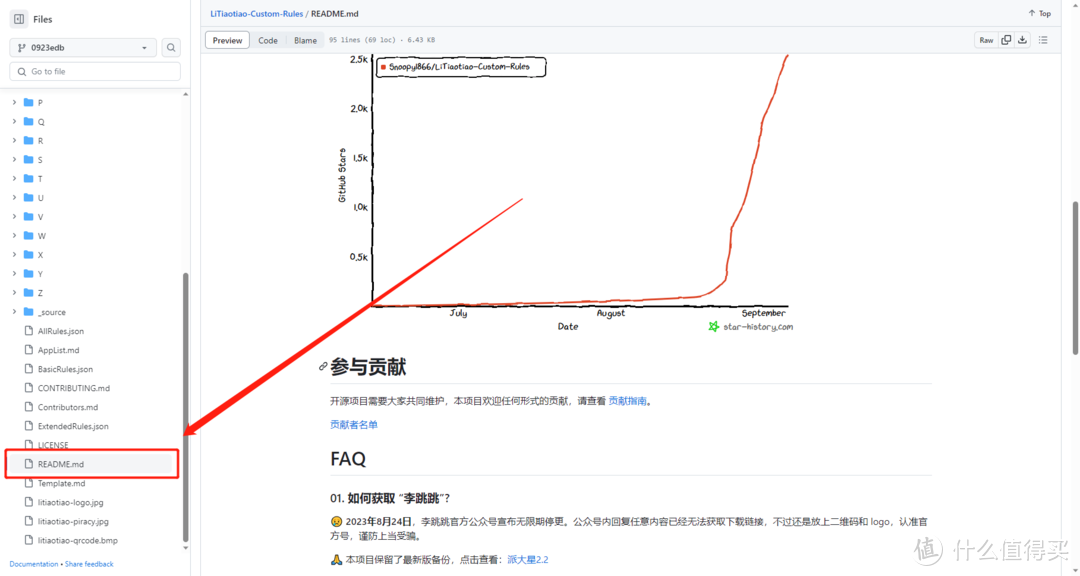Open the 0923edb branch dropdown

pos(83,48)
